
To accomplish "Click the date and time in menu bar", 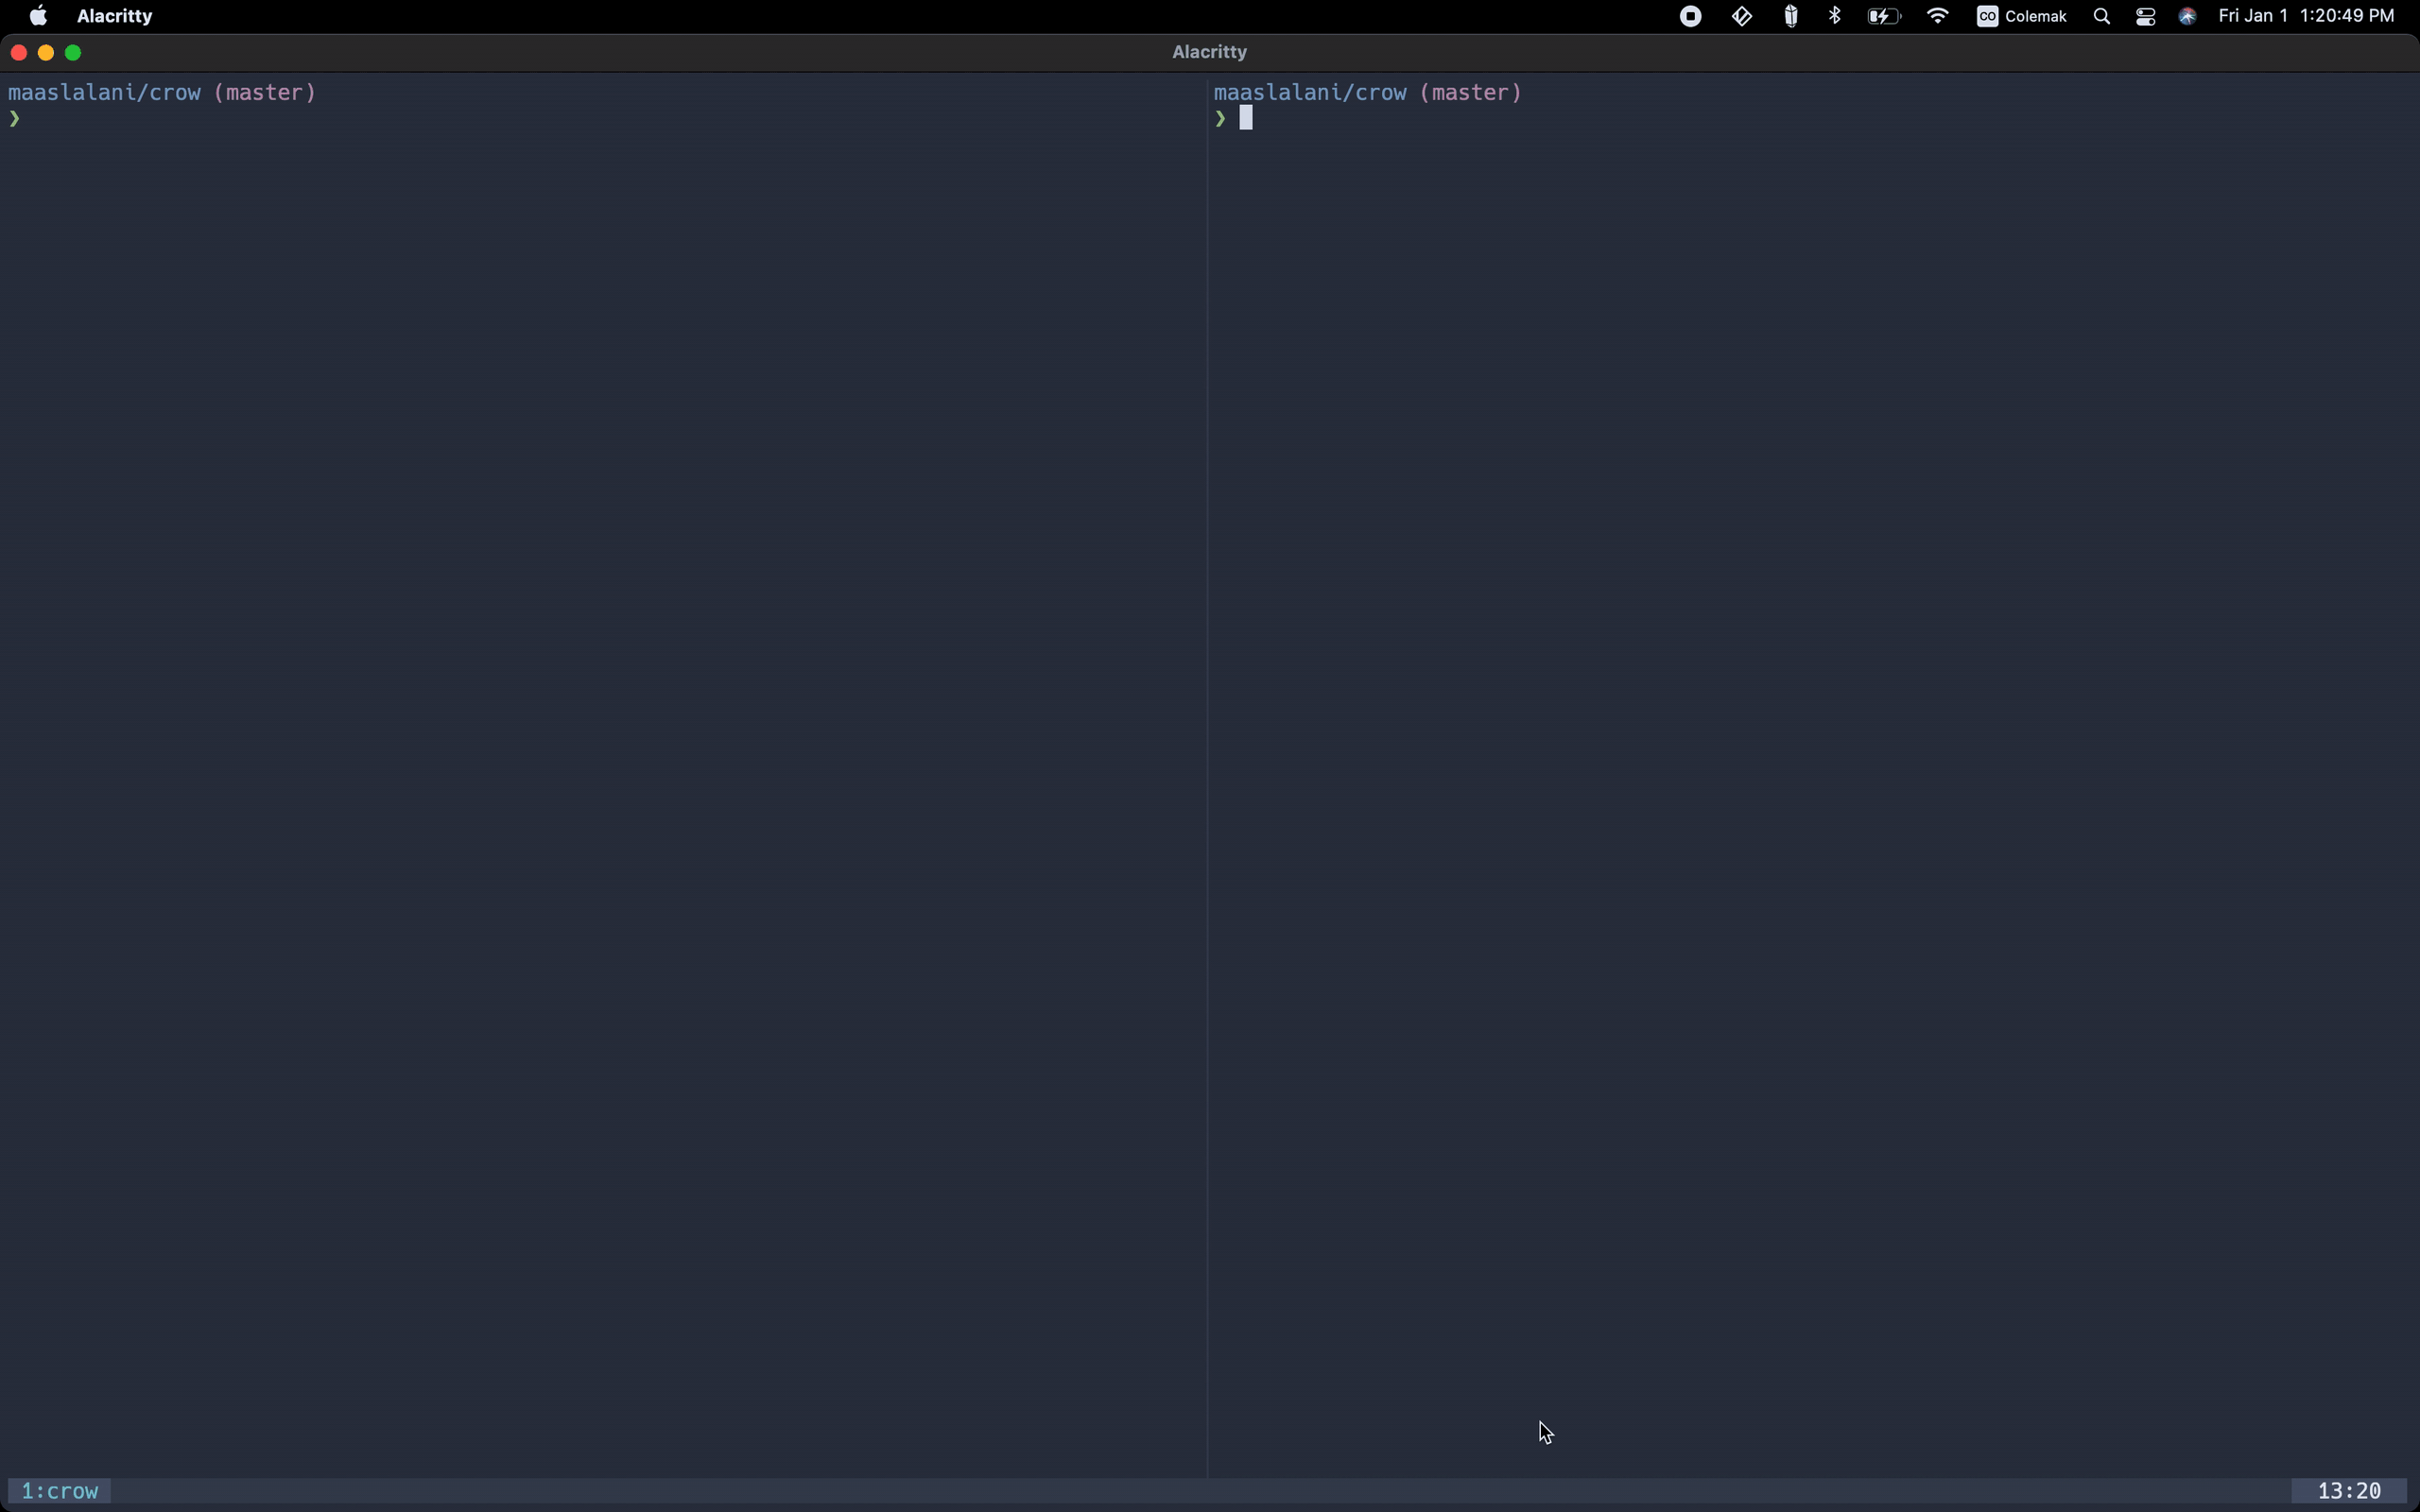I will tap(2305, 16).
